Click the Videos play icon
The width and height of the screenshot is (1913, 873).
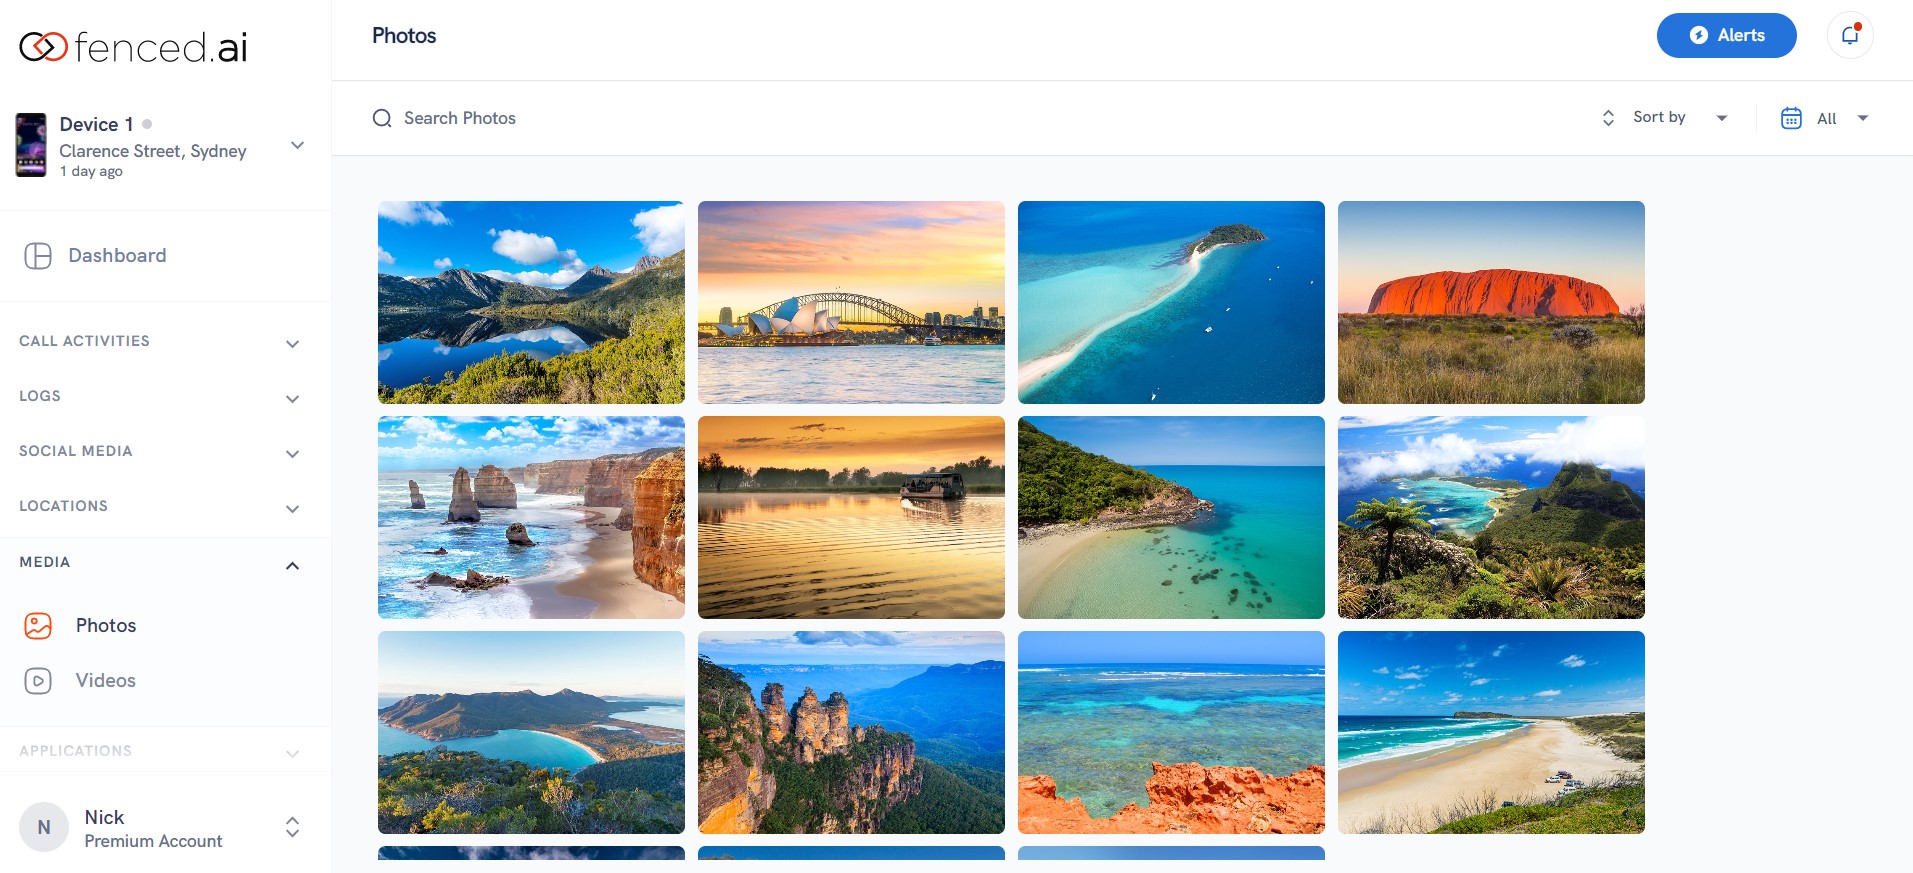(38, 681)
